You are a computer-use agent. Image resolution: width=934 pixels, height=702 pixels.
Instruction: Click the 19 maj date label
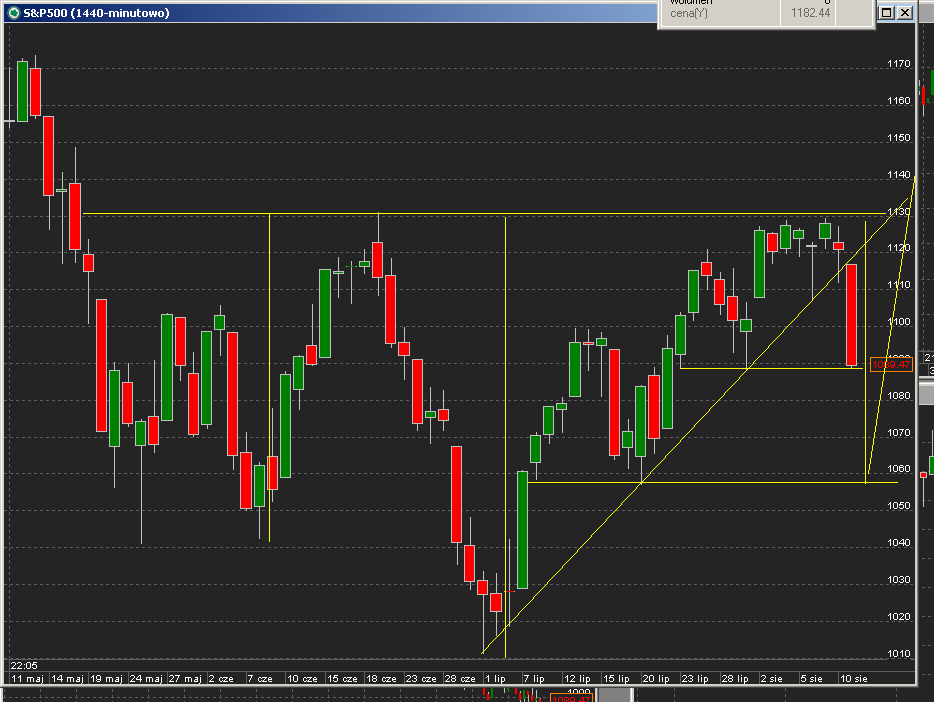106,678
